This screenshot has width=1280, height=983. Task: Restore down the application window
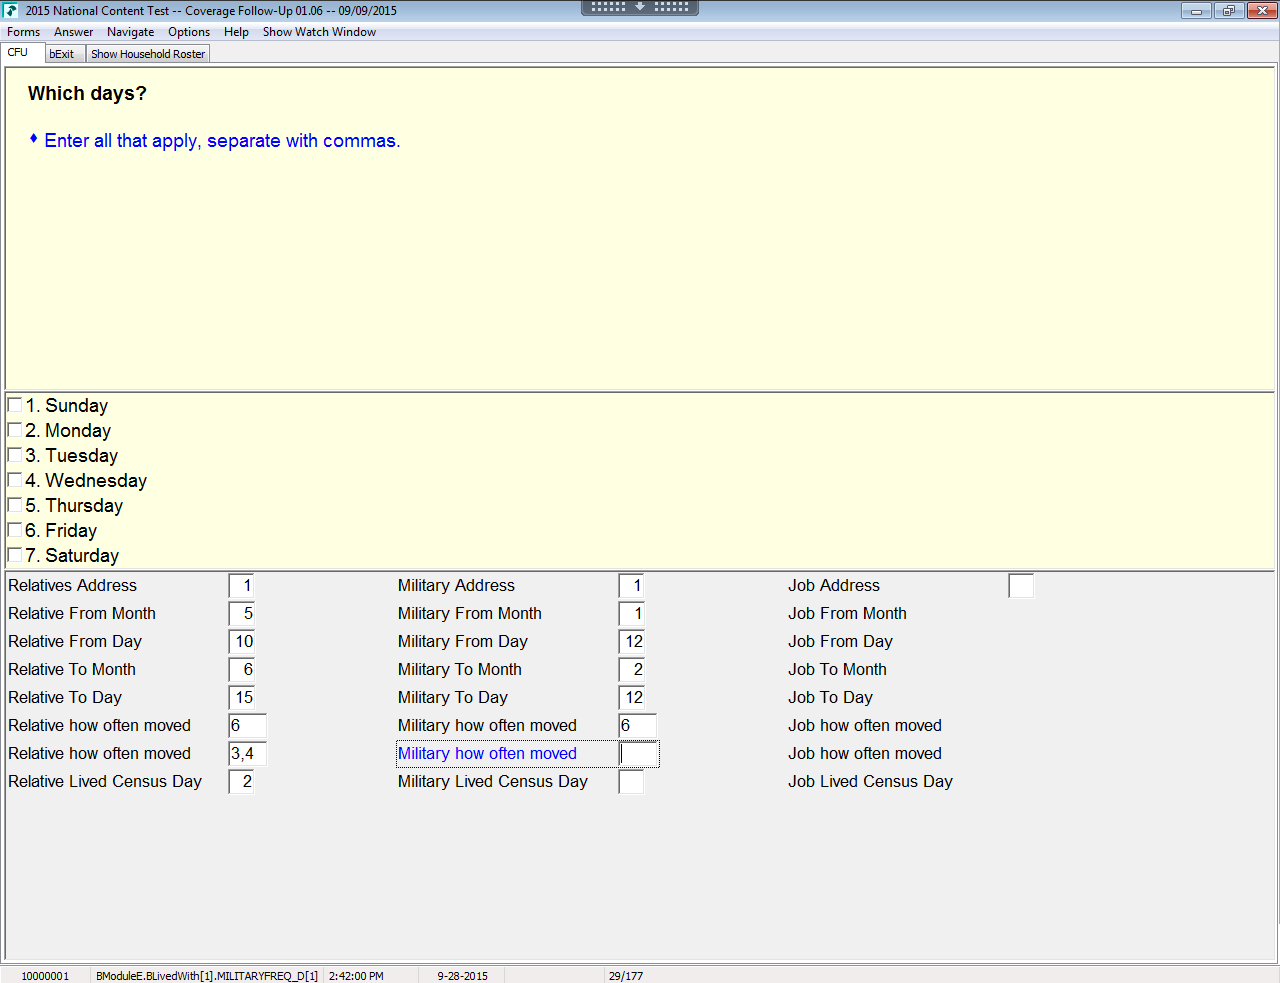tap(1228, 11)
